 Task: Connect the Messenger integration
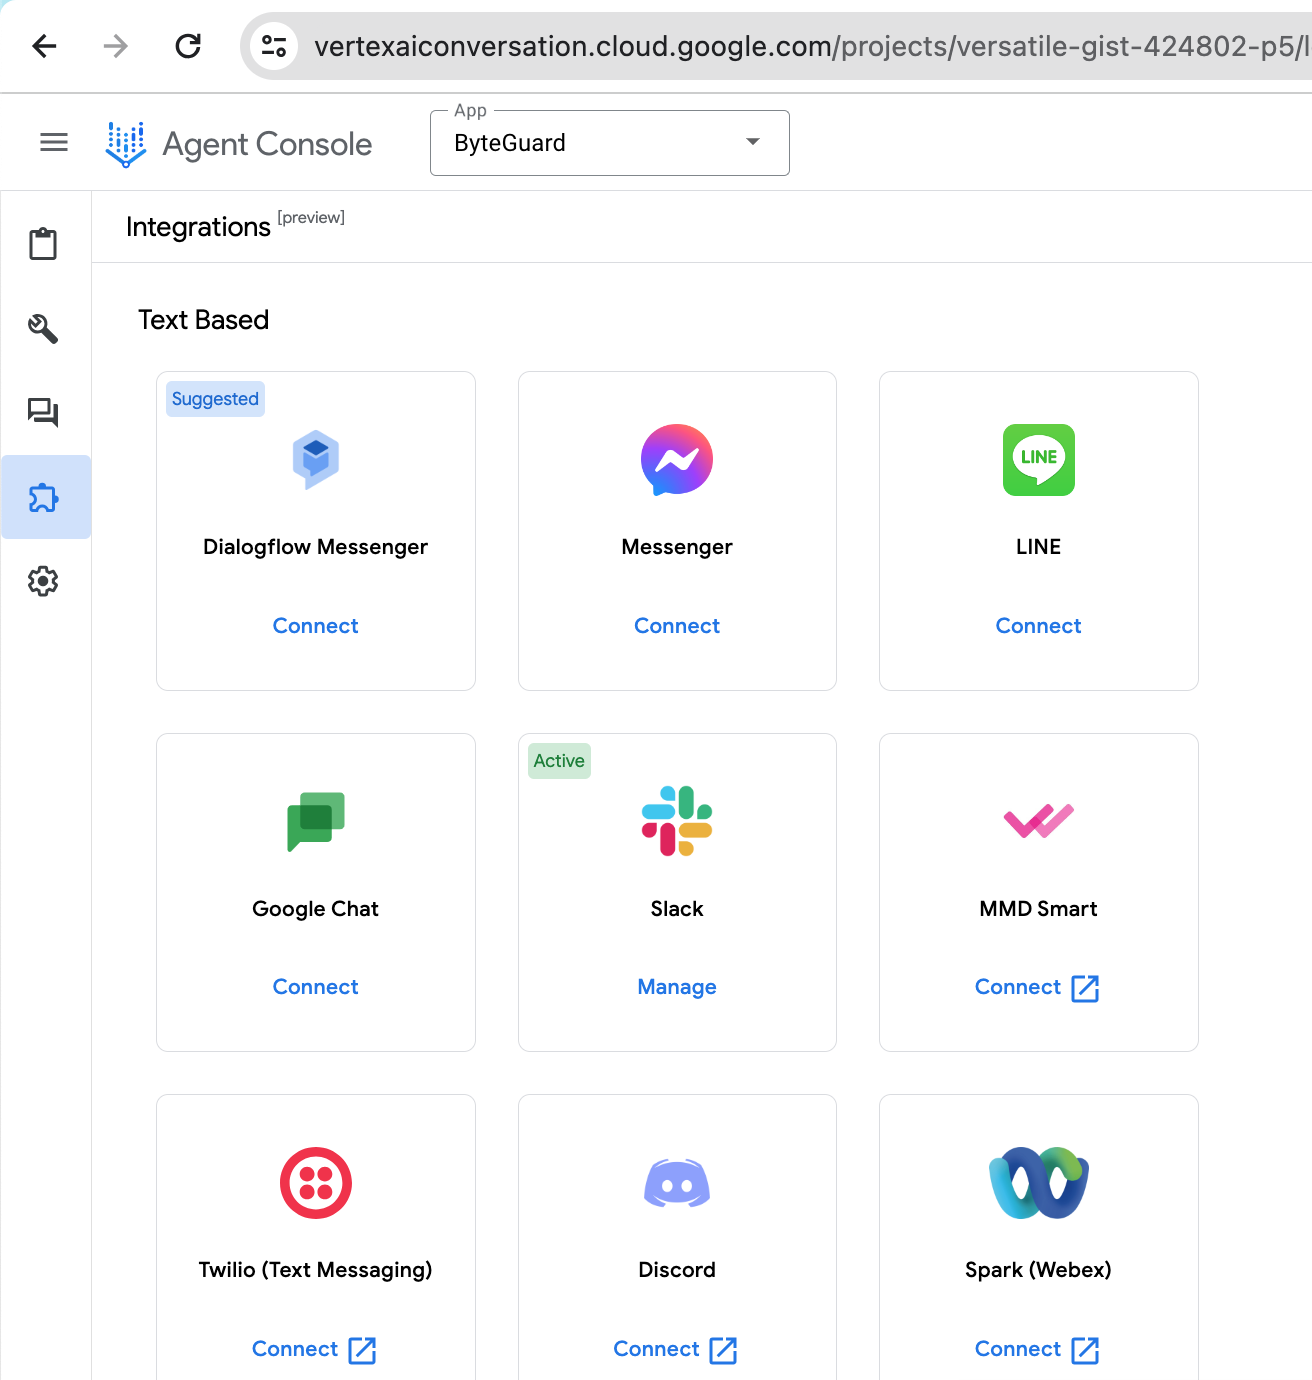click(x=677, y=626)
